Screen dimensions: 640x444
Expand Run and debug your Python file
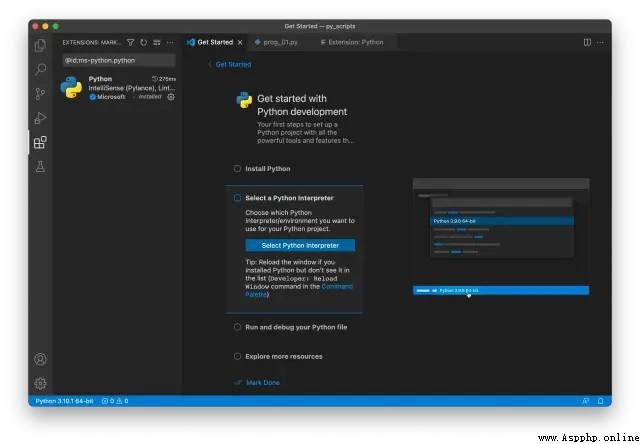click(296, 327)
